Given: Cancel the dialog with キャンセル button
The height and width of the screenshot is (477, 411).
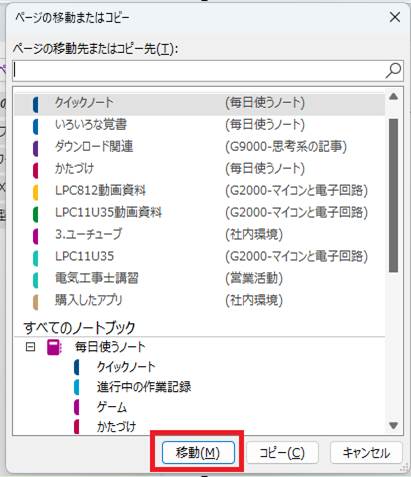Looking at the screenshot, I should coord(366,453).
